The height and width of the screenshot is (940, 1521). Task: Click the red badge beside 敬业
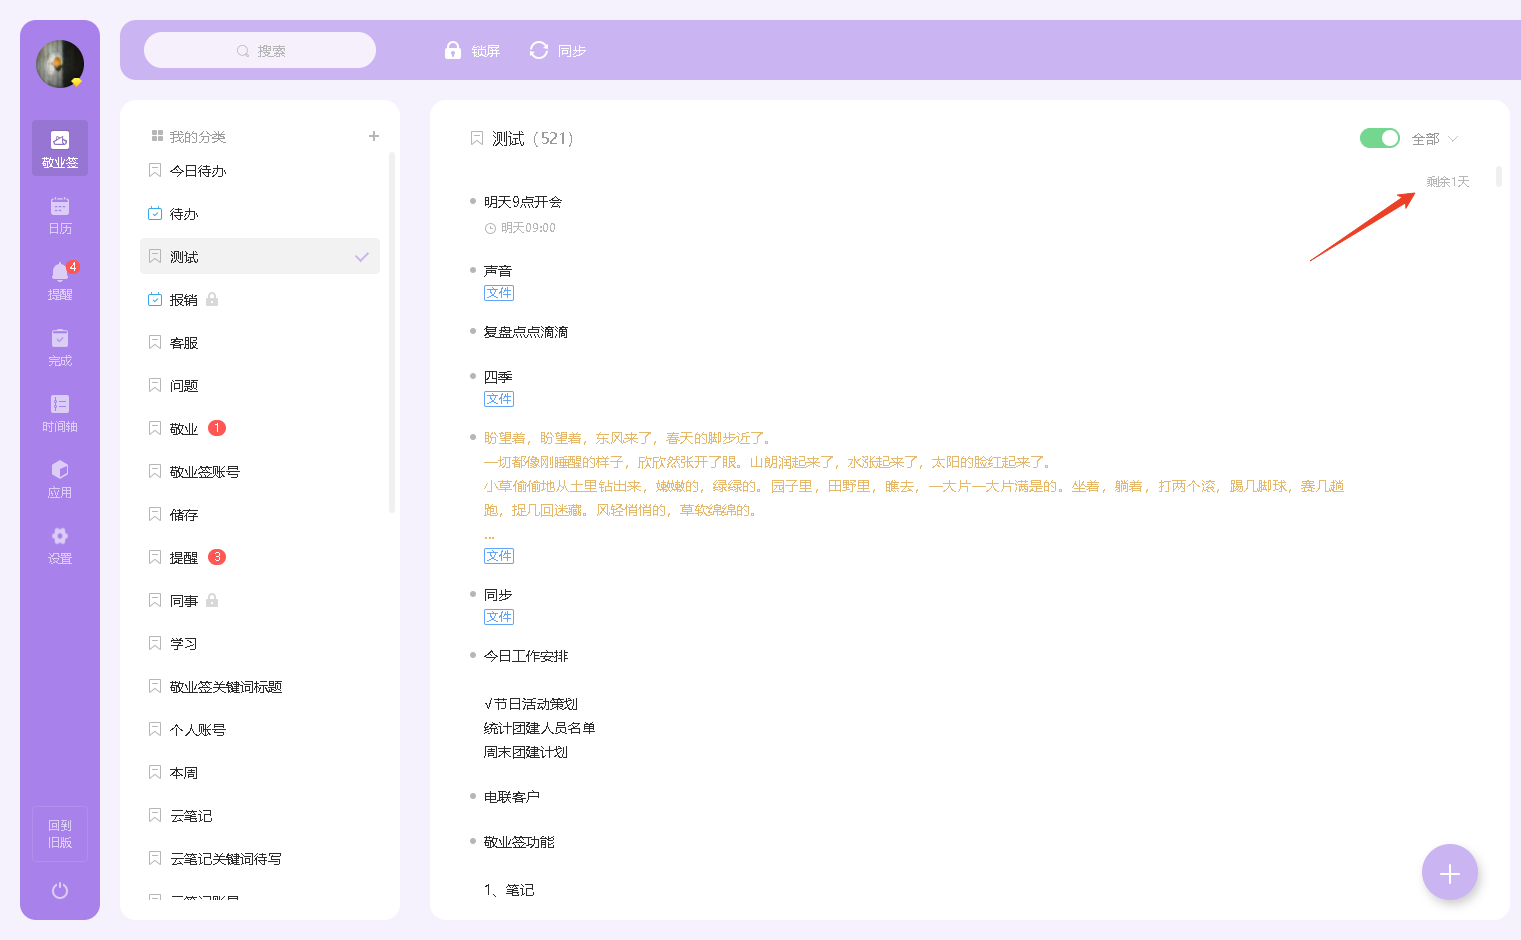[217, 428]
